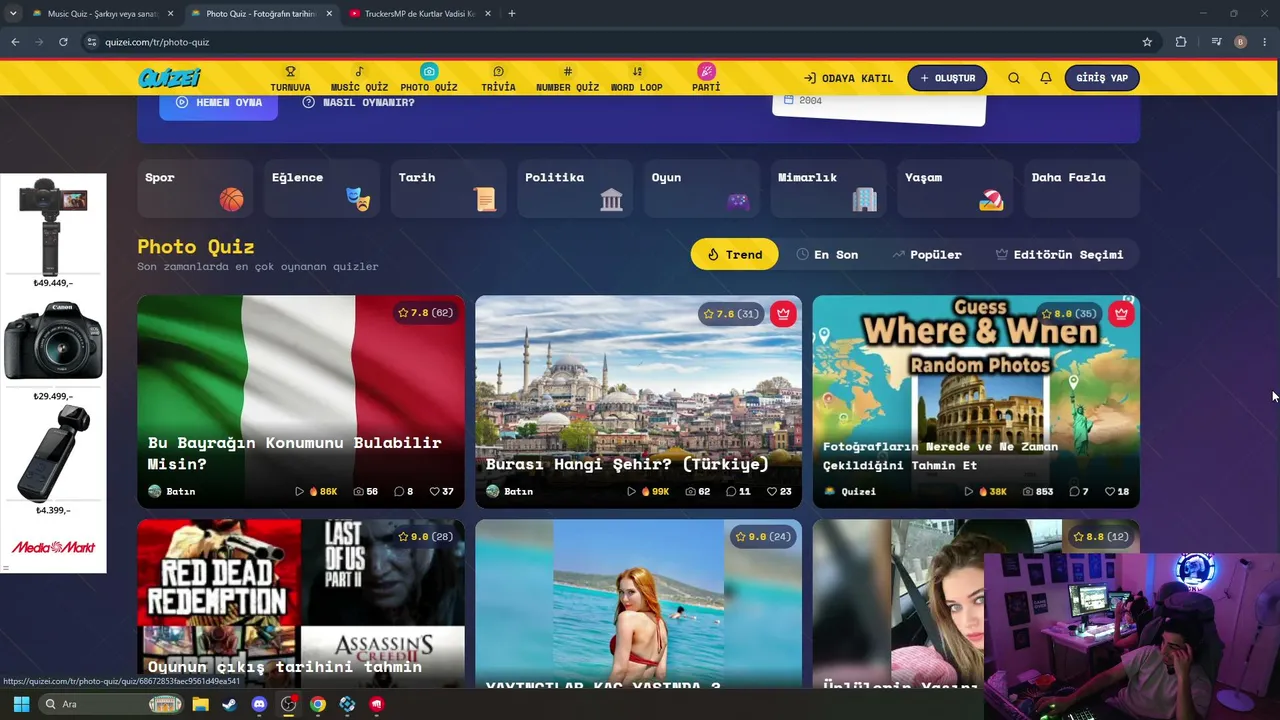The image size is (1280, 720).
Task: Open the notifications bell icon
Action: 1046,78
